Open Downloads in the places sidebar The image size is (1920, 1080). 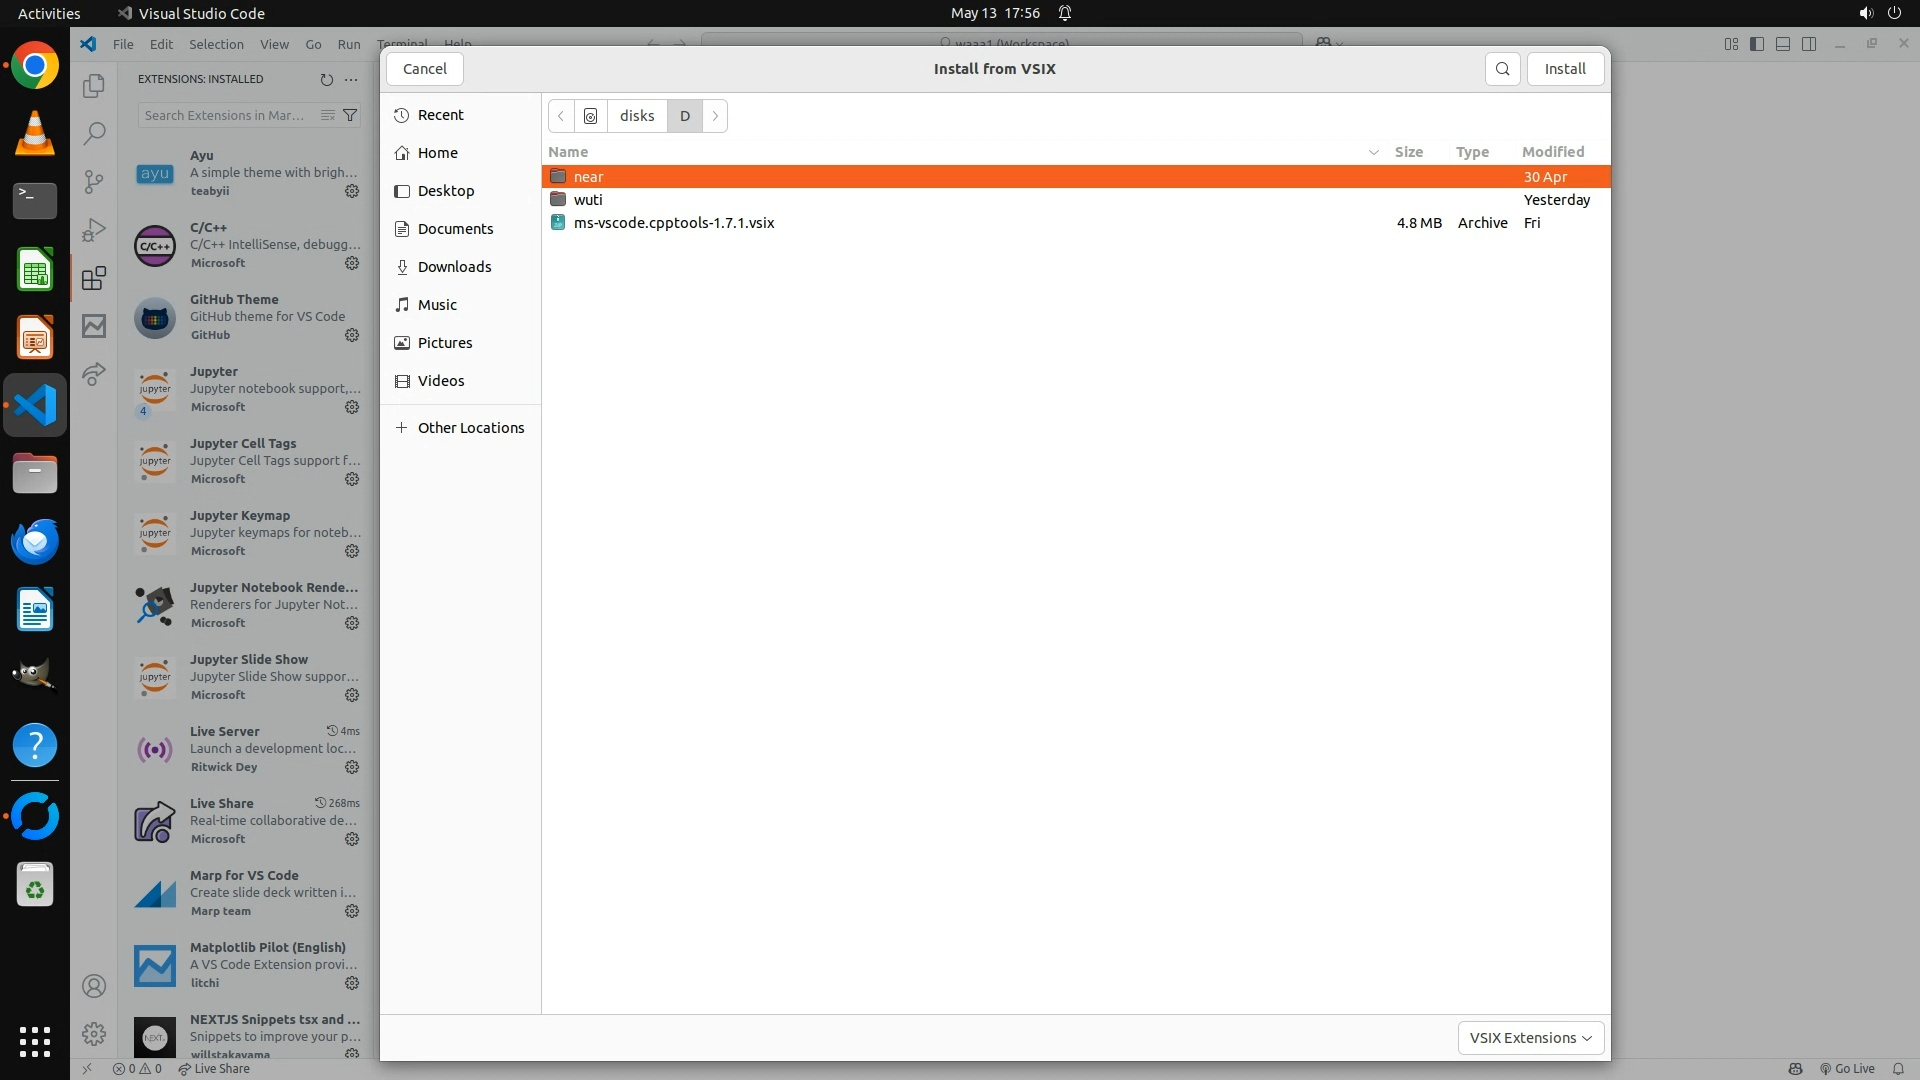454,267
